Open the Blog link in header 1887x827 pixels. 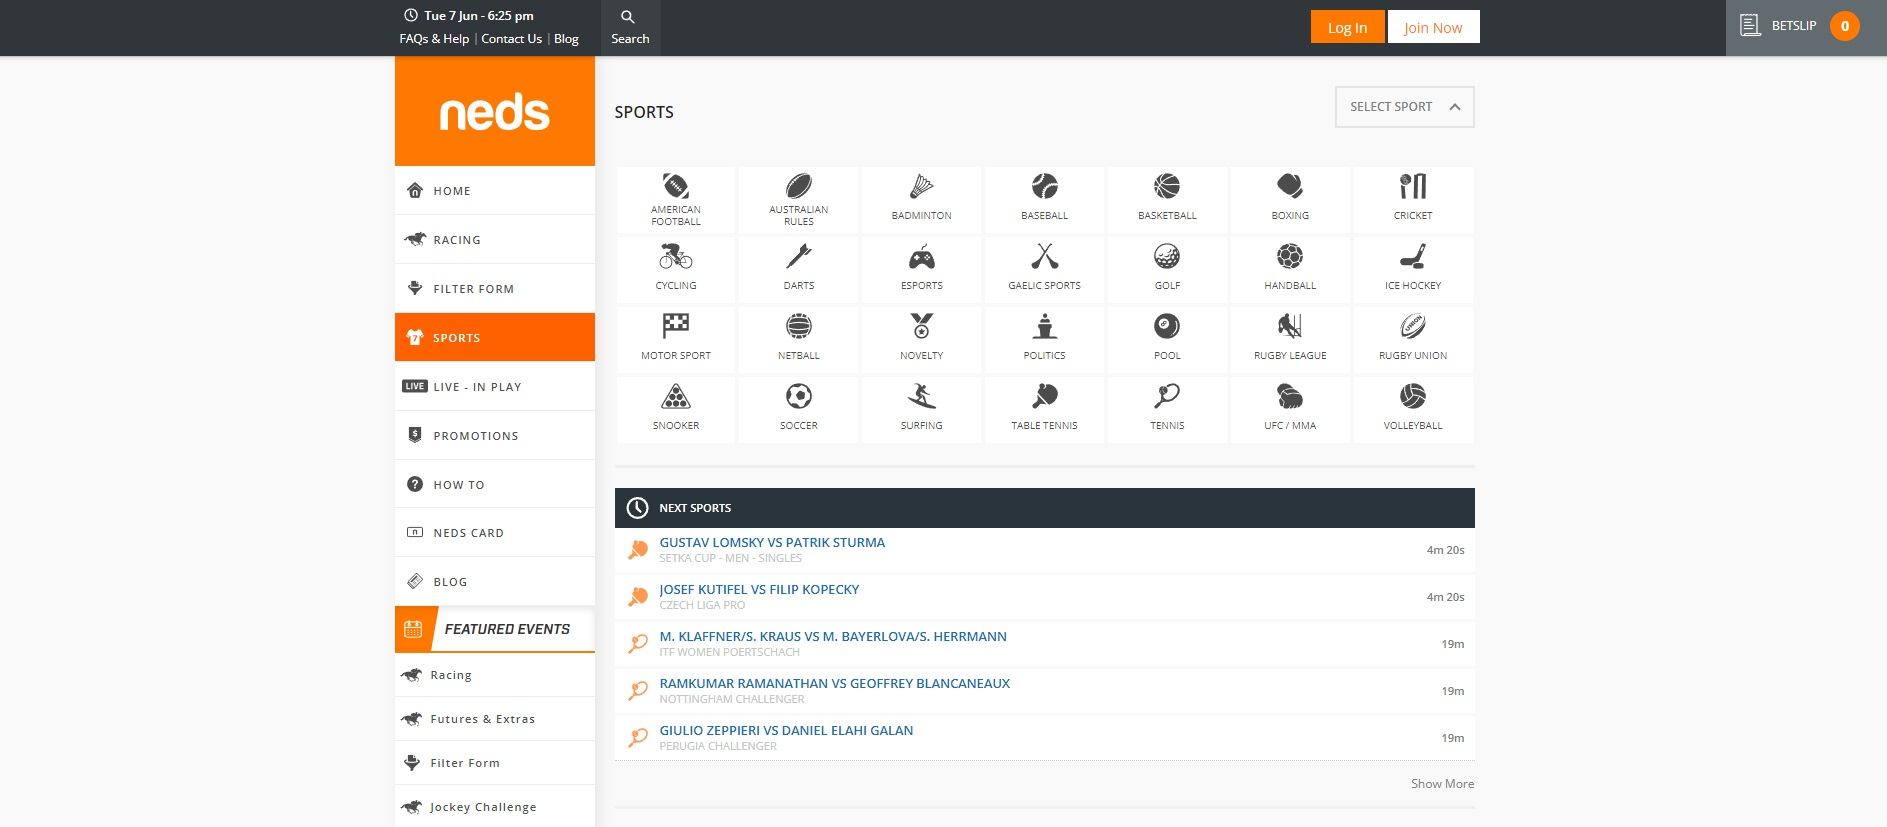point(566,39)
